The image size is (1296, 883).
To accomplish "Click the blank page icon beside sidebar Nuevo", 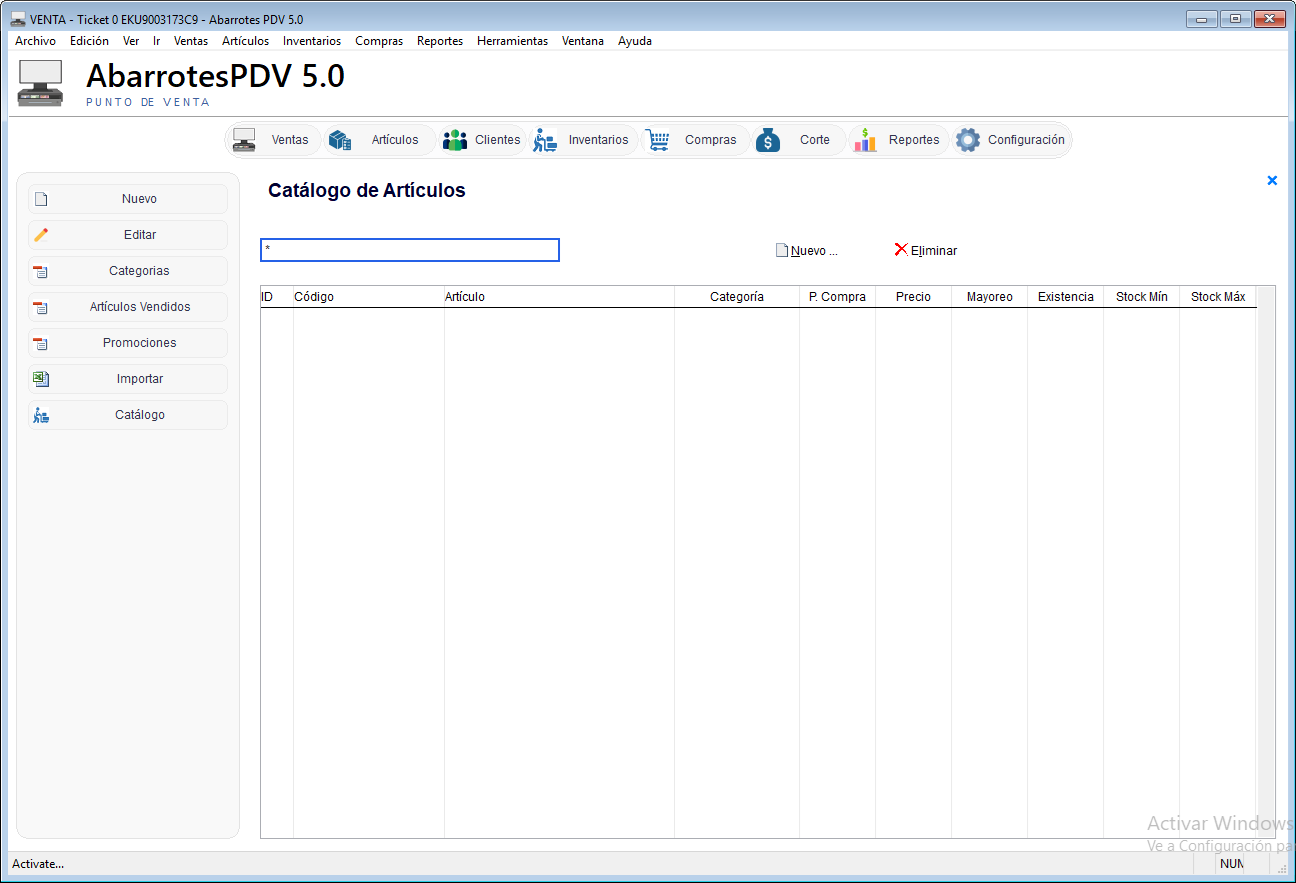I will click(x=41, y=199).
